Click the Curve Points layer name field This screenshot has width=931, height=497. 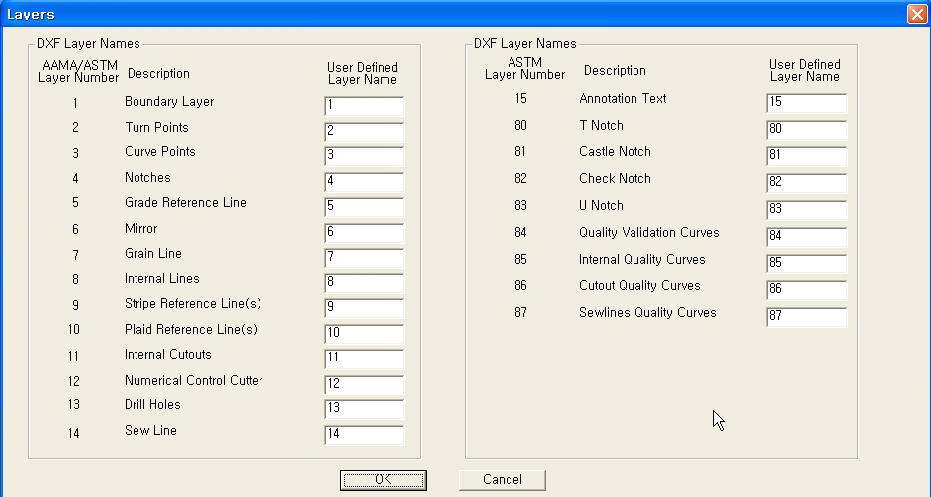click(364, 156)
